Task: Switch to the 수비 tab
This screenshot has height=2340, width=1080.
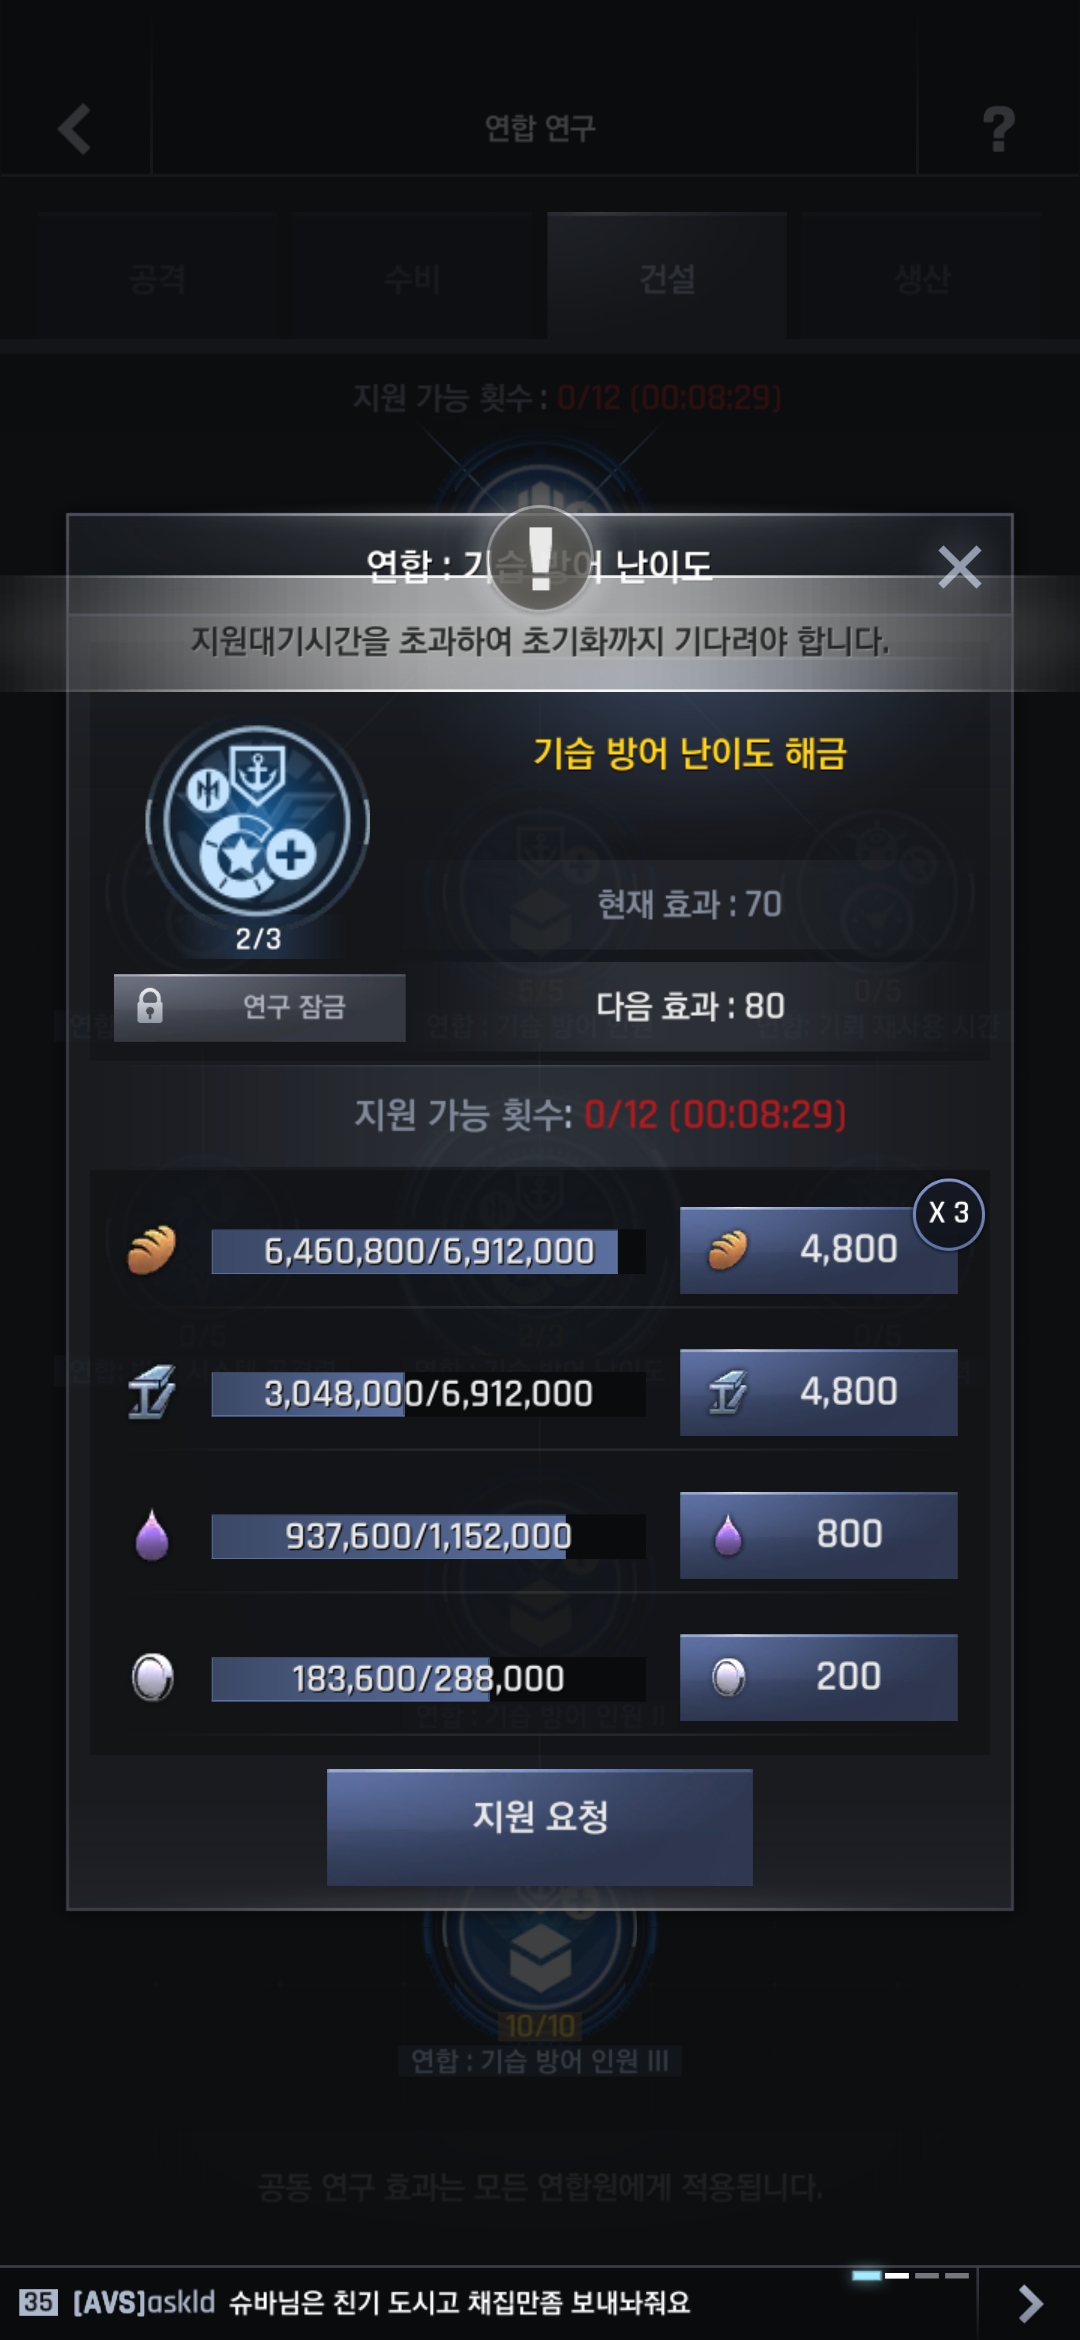Action: (x=412, y=278)
